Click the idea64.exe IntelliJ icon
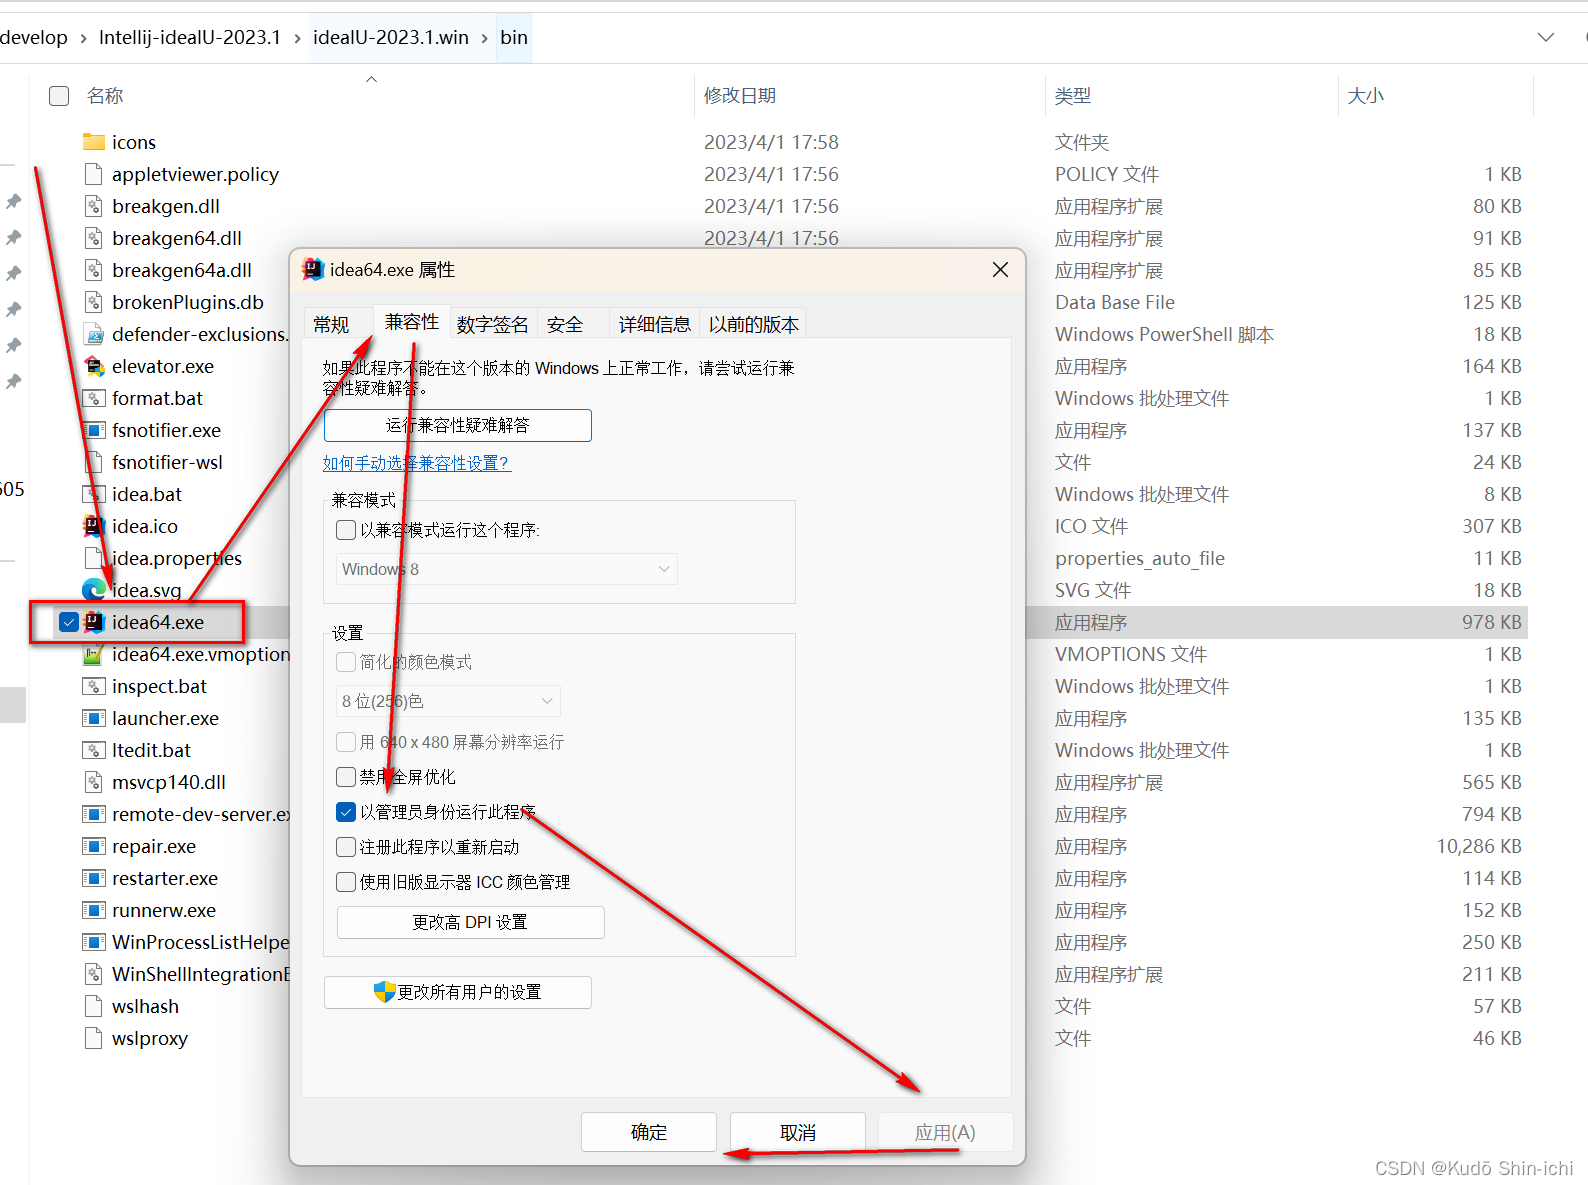 (x=94, y=622)
